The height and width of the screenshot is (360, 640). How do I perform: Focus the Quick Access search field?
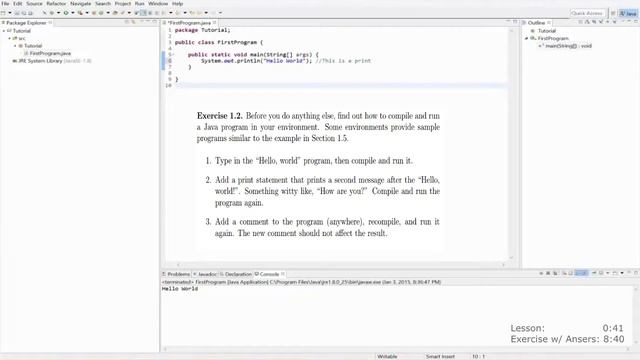tap(587, 13)
